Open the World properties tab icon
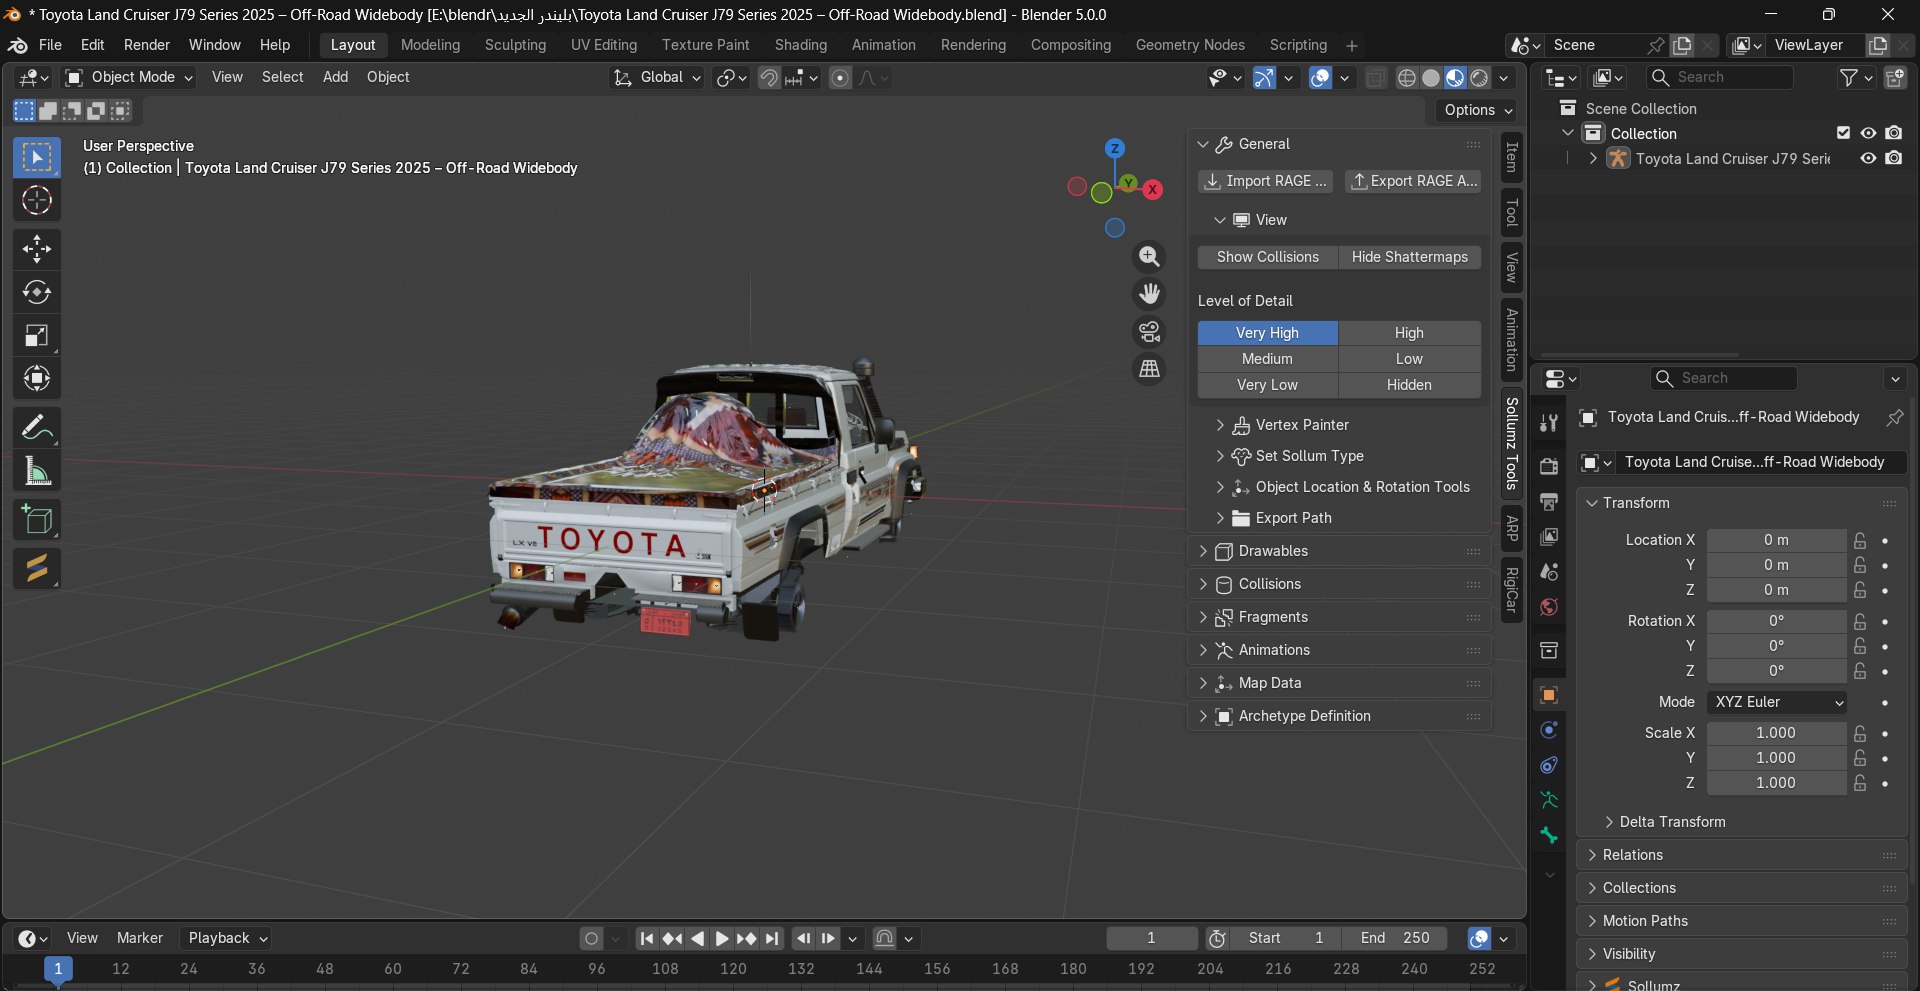The image size is (1920, 991). click(1549, 607)
